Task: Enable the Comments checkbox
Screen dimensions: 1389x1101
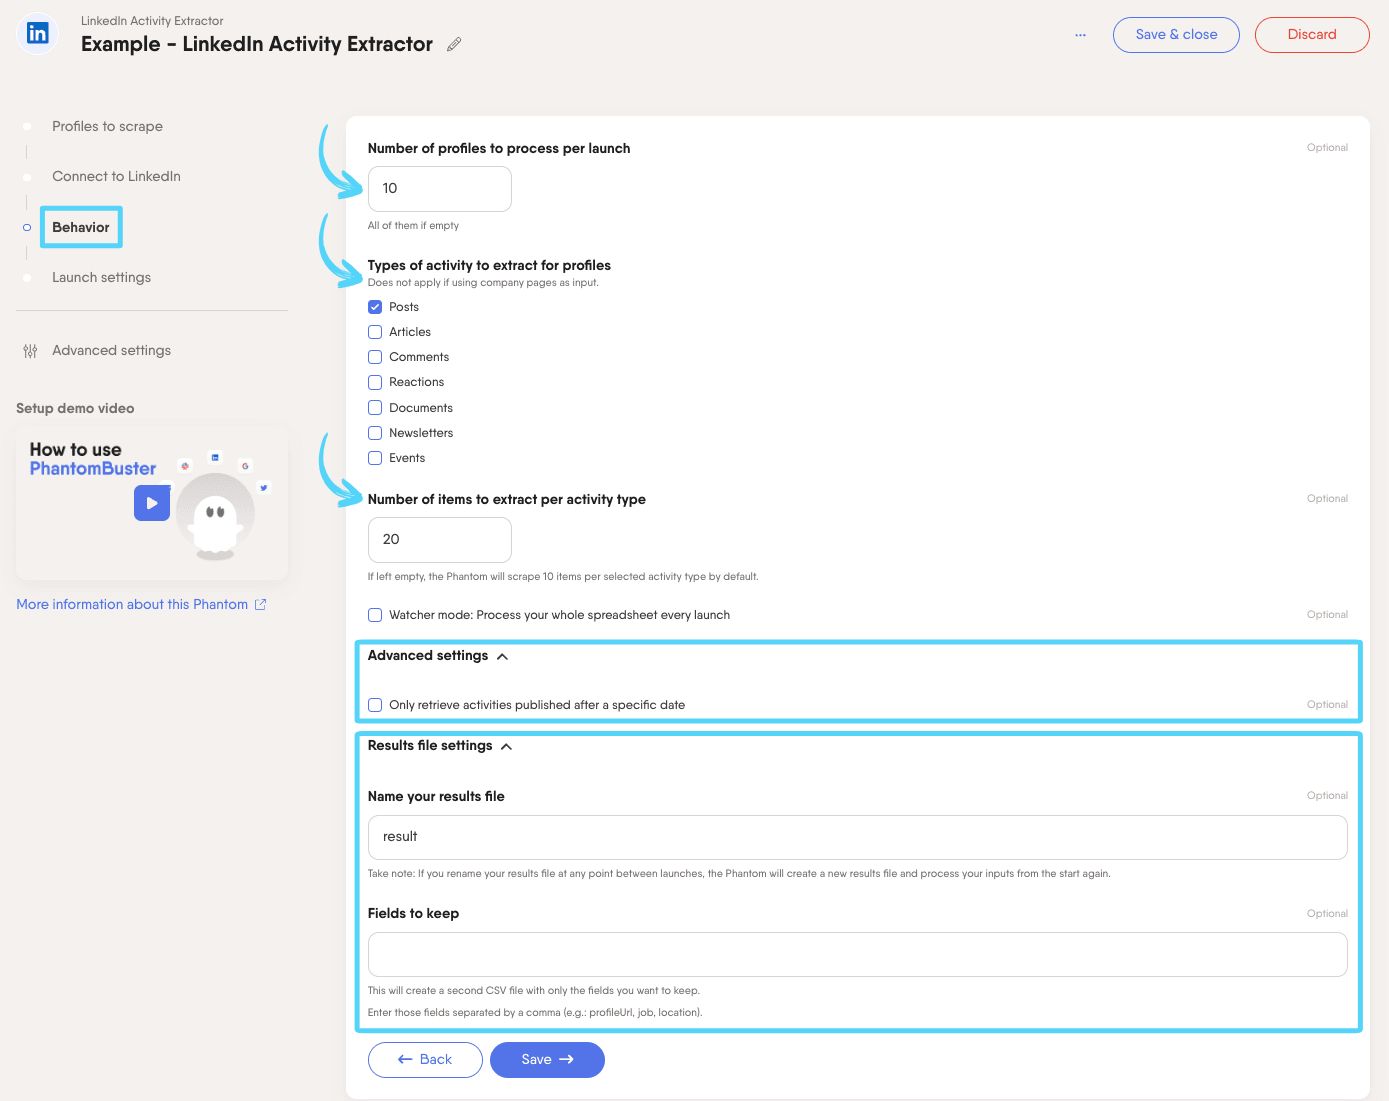Action: tap(375, 357)
